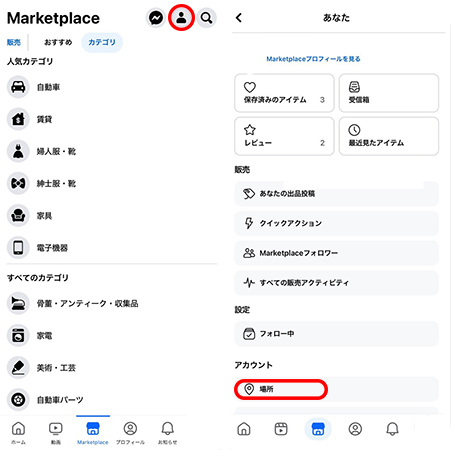Select the 家電 washing machine icon
This screenshot has height=450, width=451.
[18, 335]
